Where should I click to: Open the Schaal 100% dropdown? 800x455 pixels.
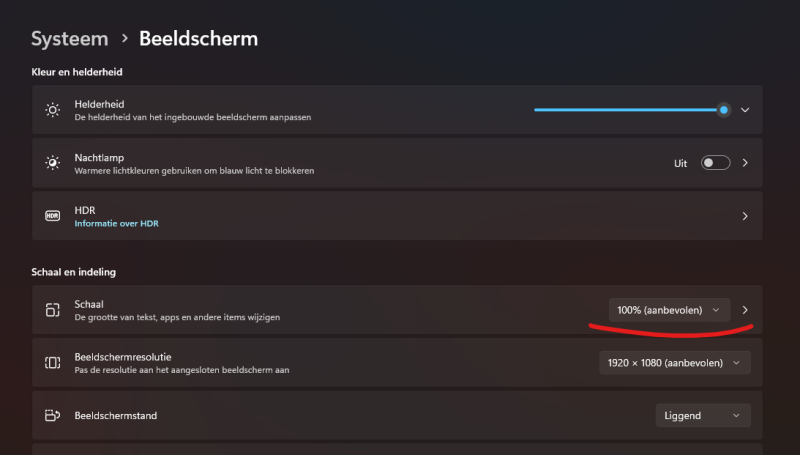(x=669, y=310)
